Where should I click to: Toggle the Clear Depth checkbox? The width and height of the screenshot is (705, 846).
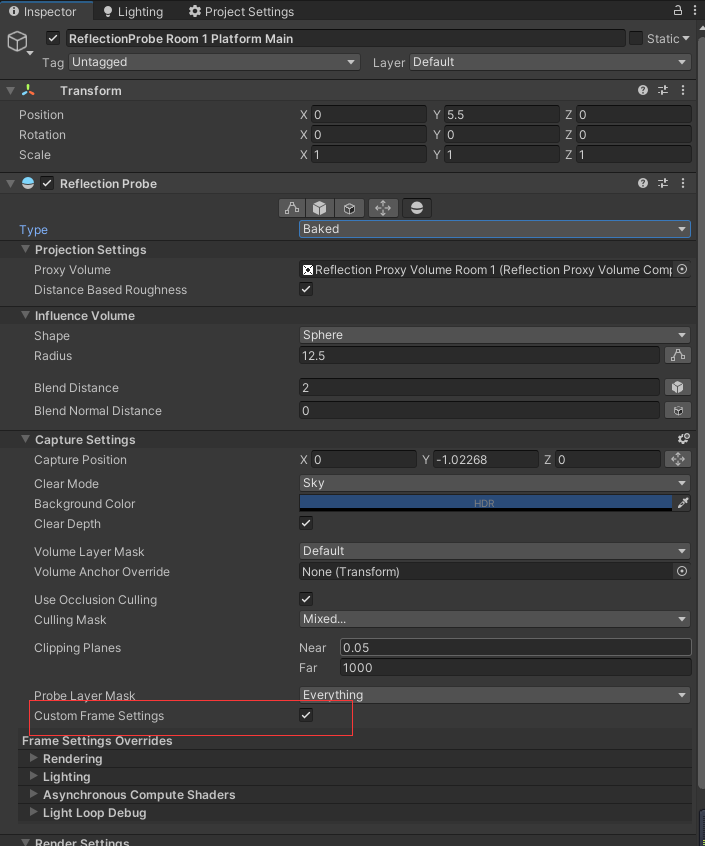(305, 523)
